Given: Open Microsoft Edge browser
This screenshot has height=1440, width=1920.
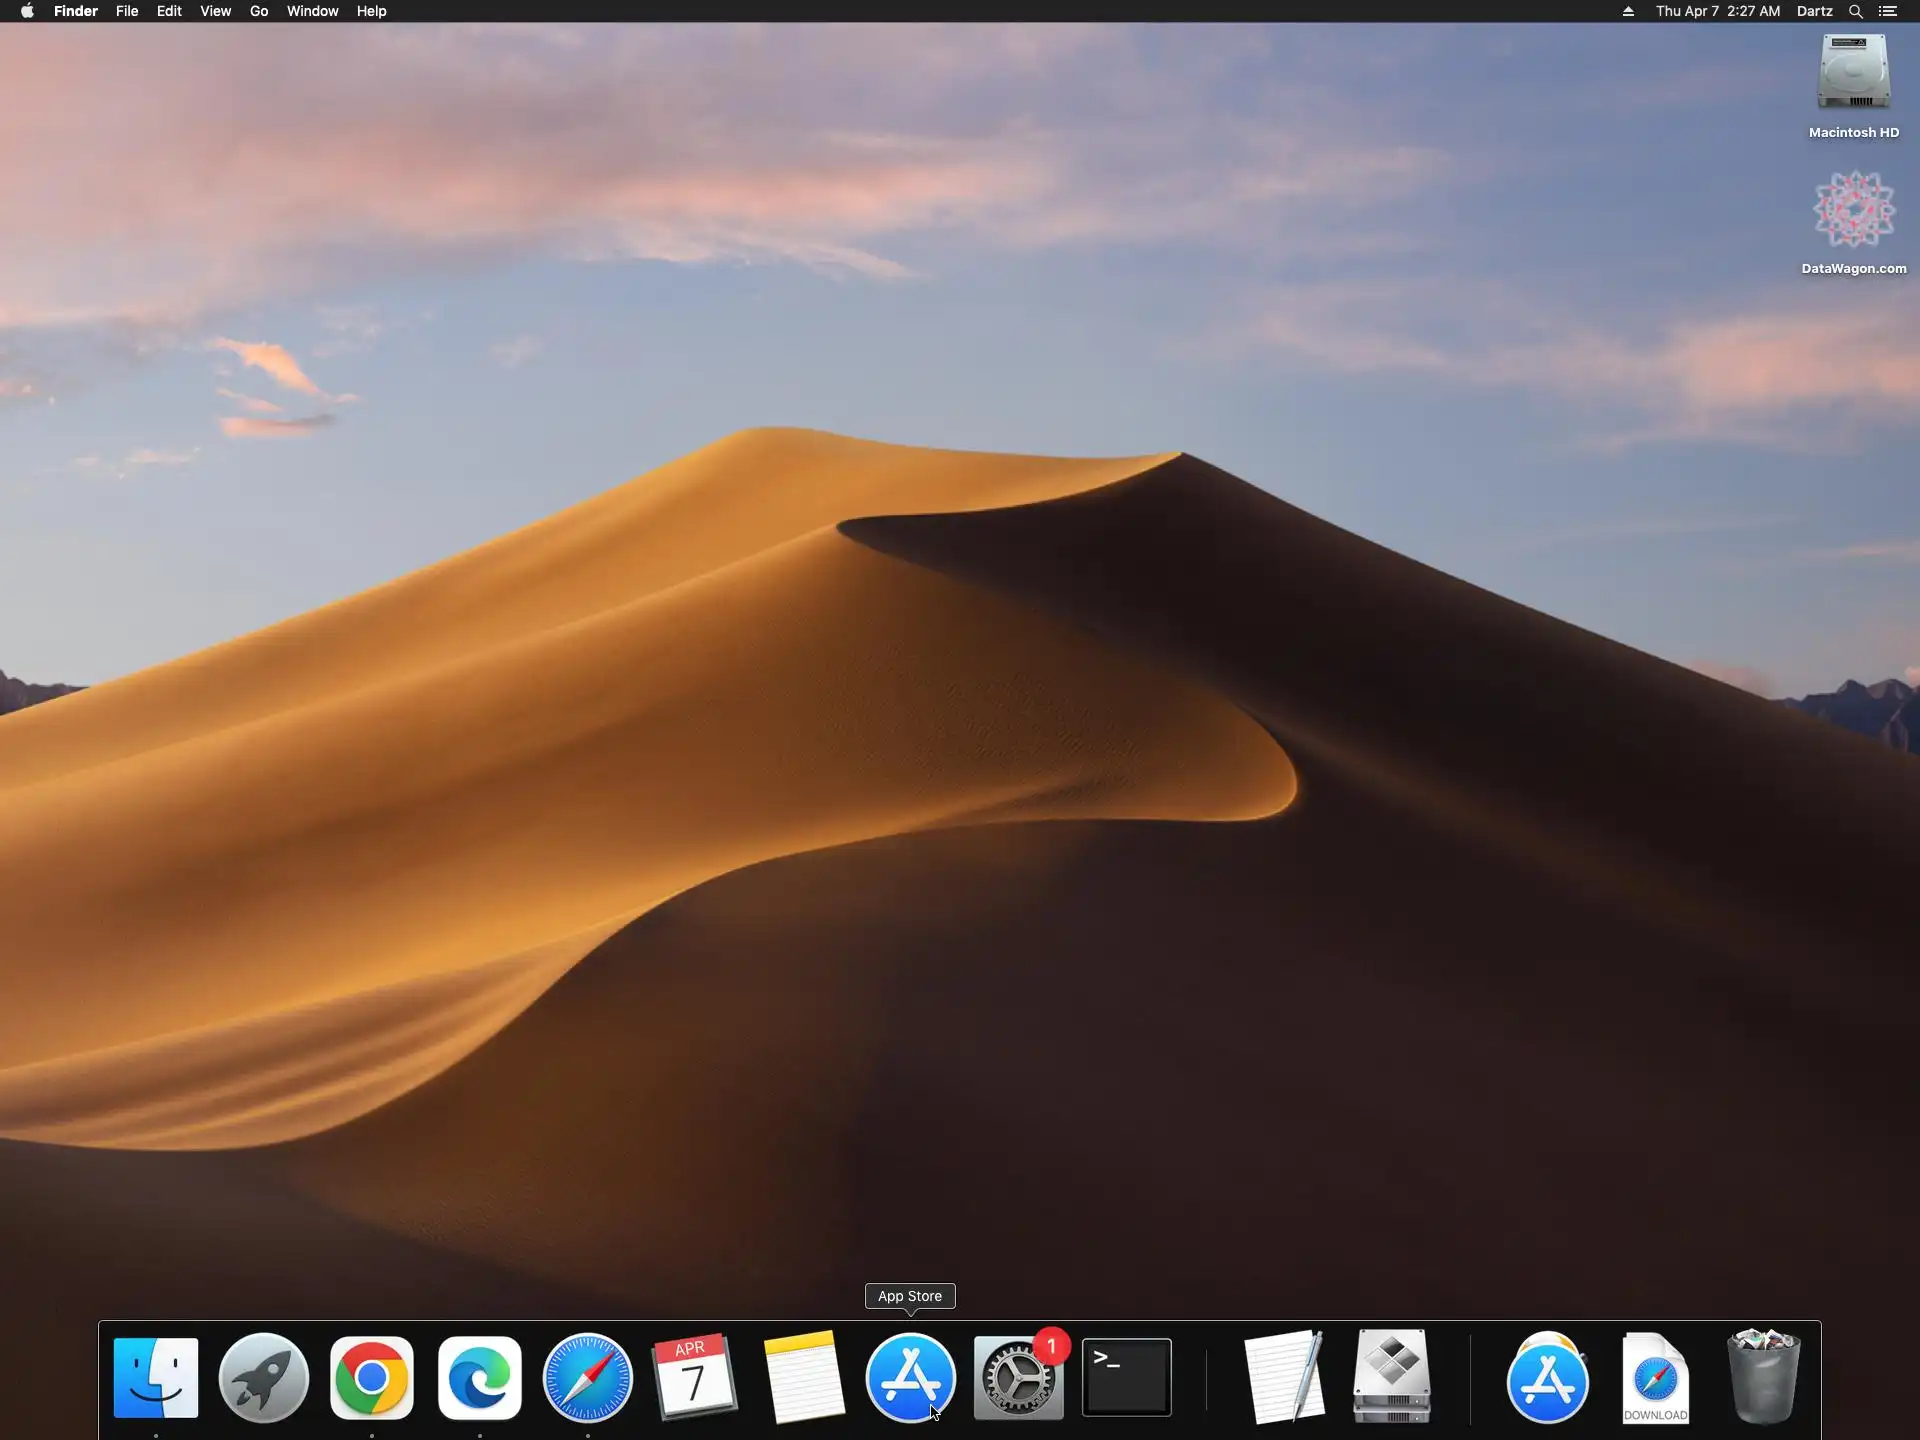Looking at the screenshot, I should coord(480,1378).
